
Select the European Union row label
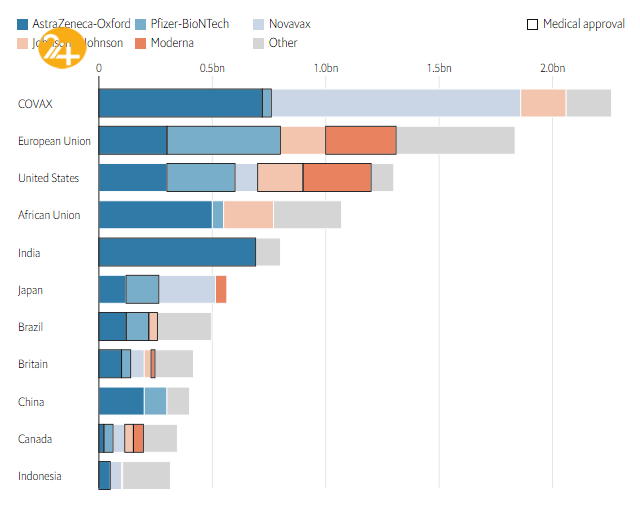coord(54,141)
